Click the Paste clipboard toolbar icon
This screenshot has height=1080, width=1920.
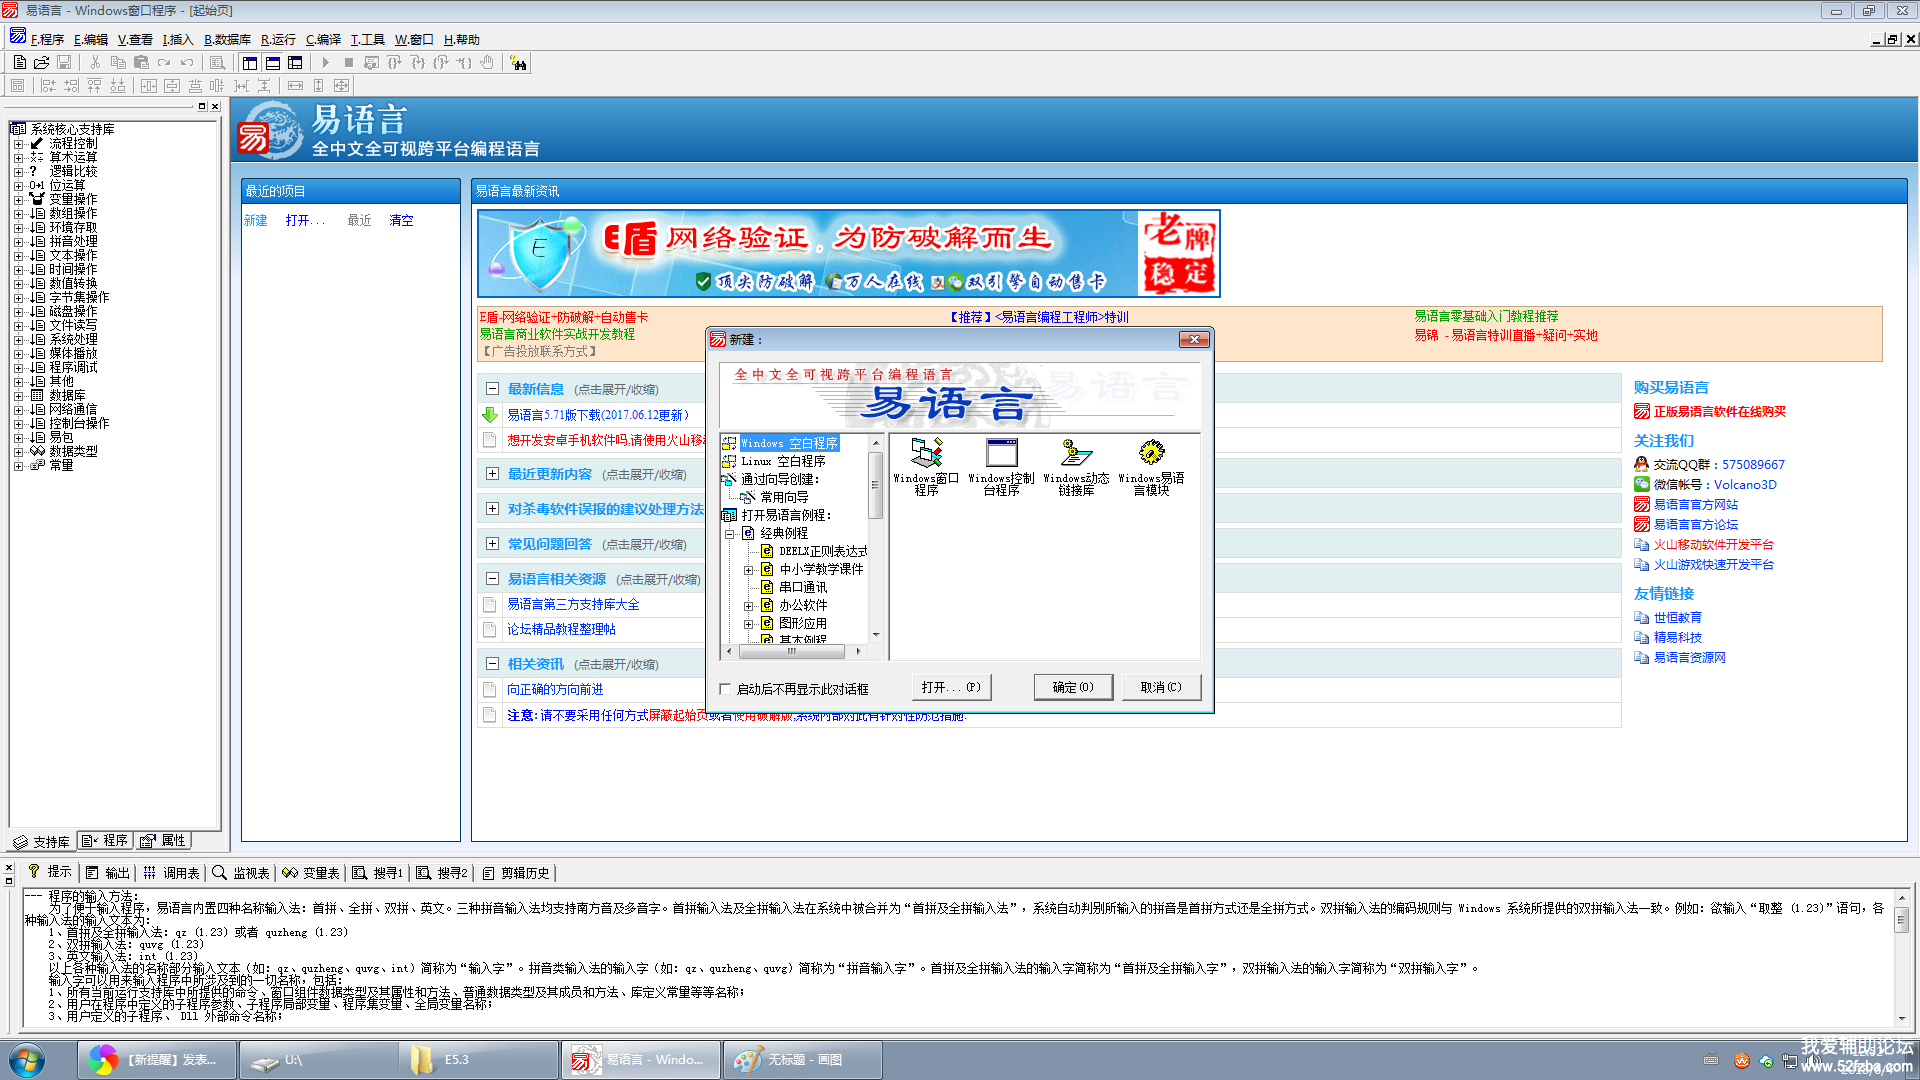(141, 63)
